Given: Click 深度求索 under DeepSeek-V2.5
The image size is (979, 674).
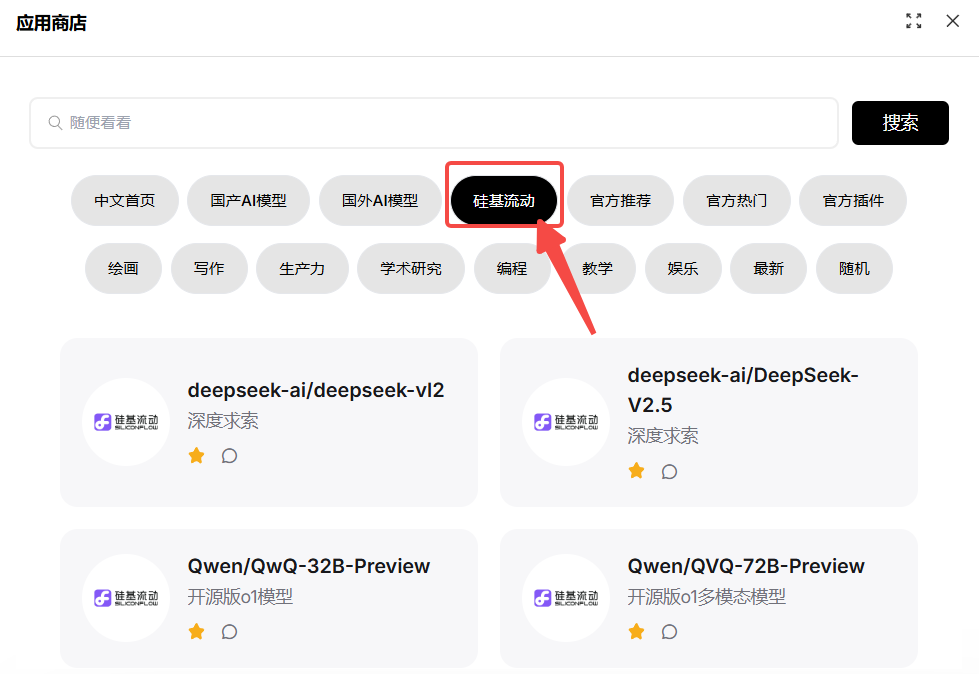Looking at the screenshot, I should [663, 436].
